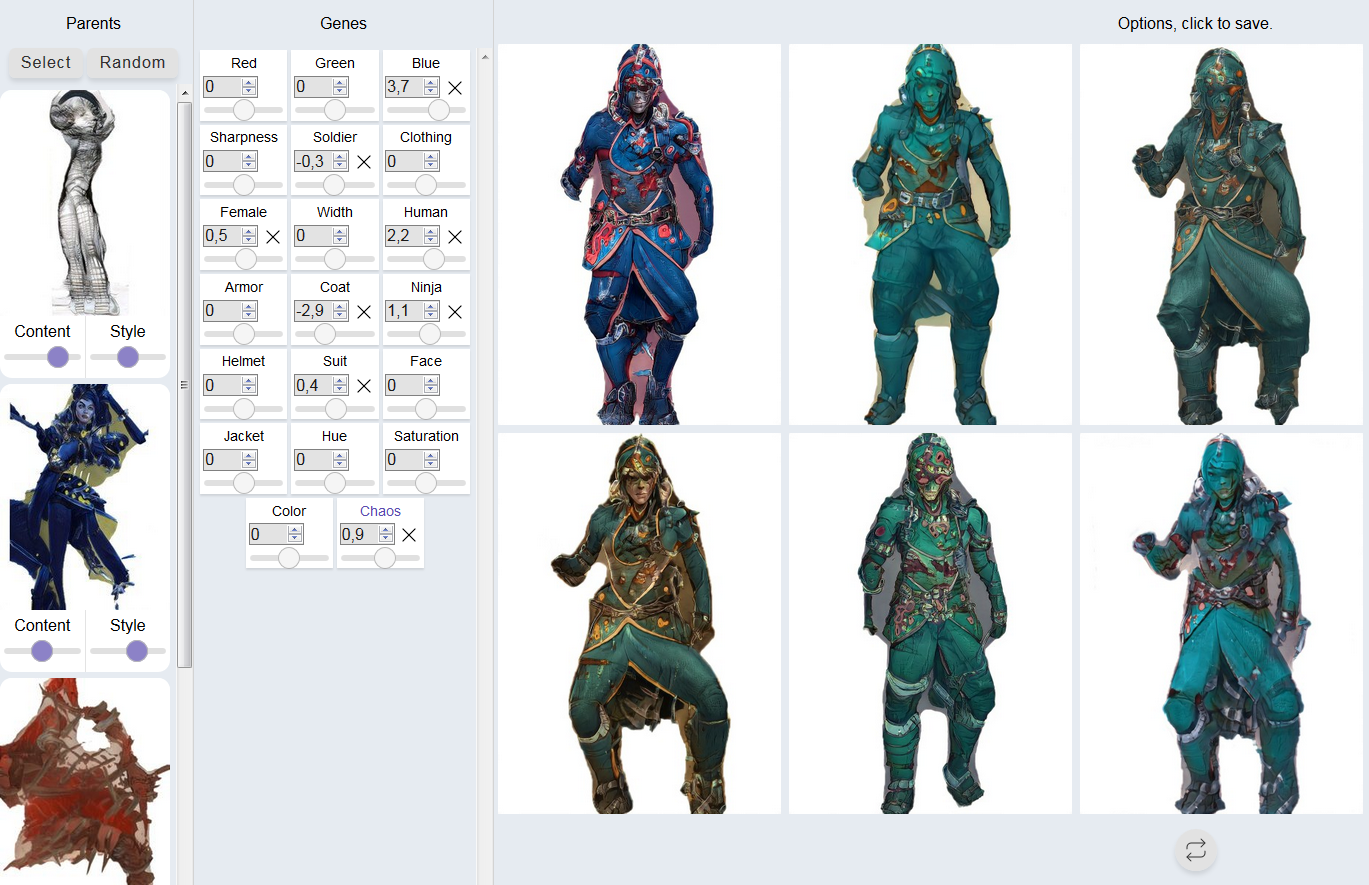This screenshot has height=885, width=1369.
Task: Clear the Chaos gene using its X icon
Action: click(x=409, y=535)
